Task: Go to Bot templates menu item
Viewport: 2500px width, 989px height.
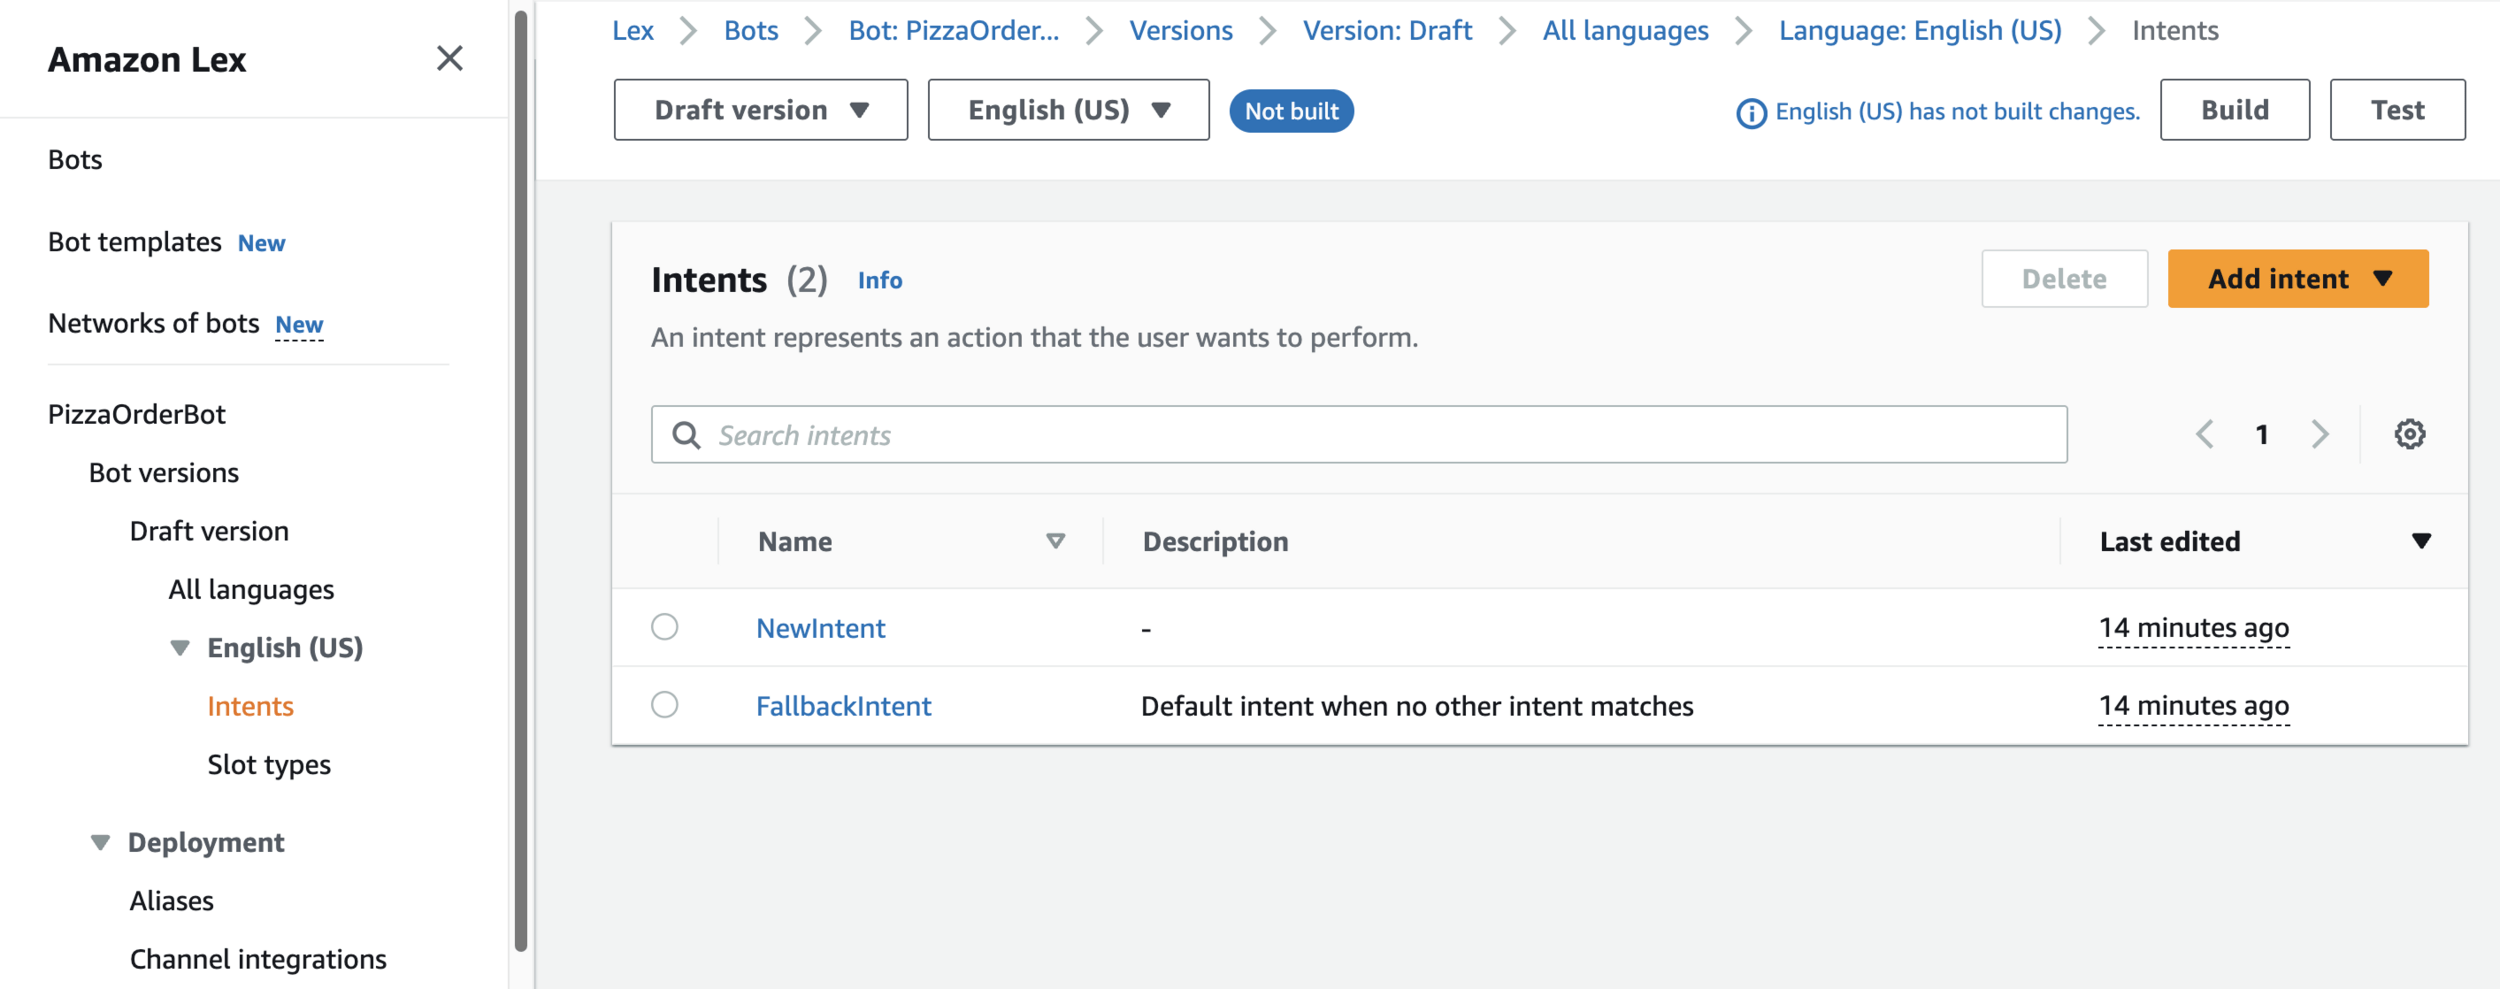Action: pos(135,242)
